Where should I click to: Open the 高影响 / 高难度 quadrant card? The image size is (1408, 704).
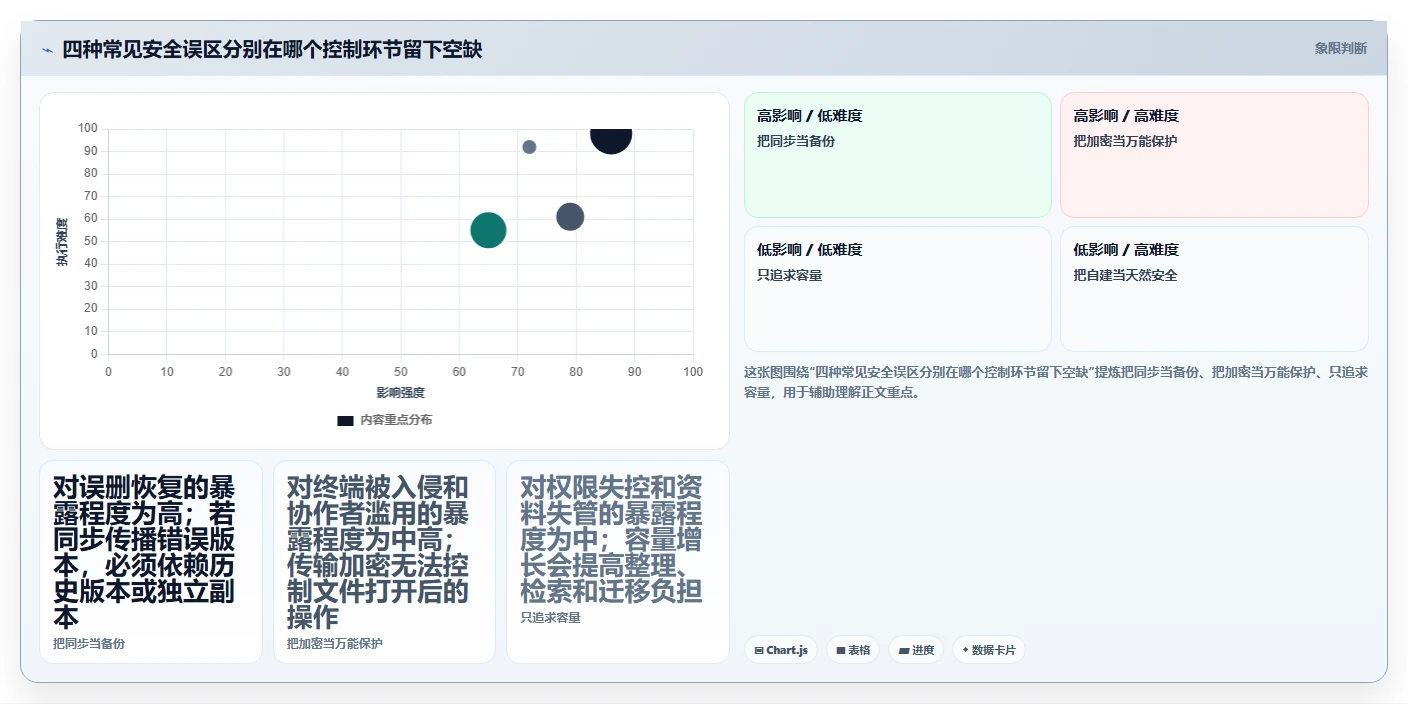click(x=1214, y=155)
